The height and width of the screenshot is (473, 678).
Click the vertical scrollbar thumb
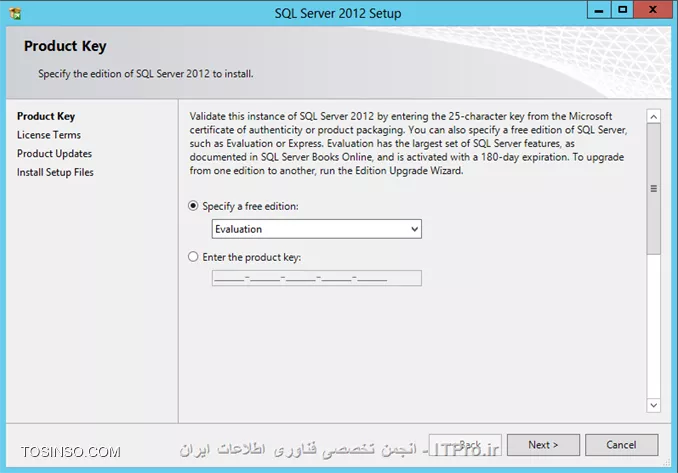pyautogui.click(x=654, y=189)
